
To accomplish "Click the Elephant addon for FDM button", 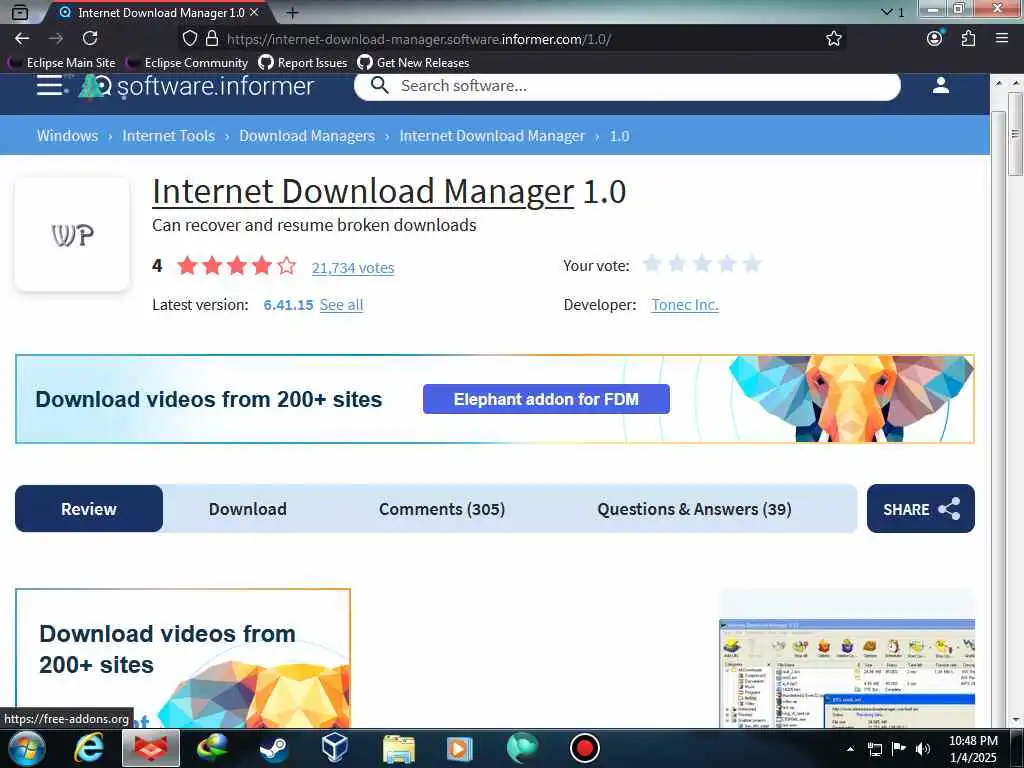I will click(546, 399).
